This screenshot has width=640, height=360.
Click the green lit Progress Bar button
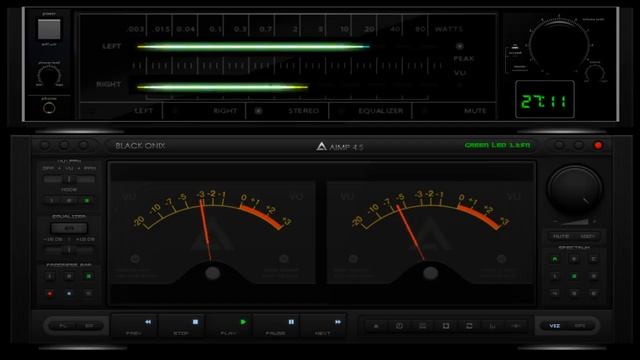click(88, 276)
